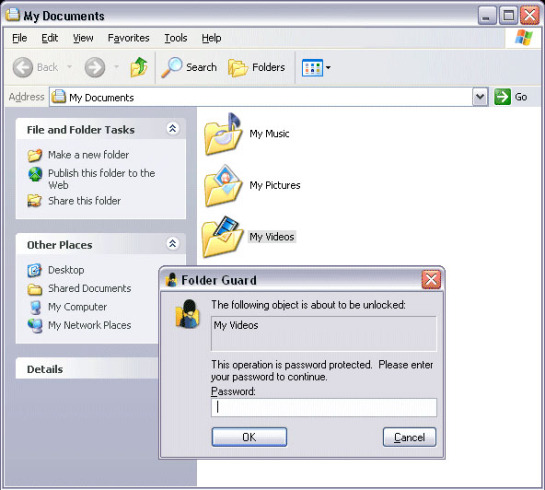Open My Computer link
Screen dimensions: 545x490
(x=78, y=307)
